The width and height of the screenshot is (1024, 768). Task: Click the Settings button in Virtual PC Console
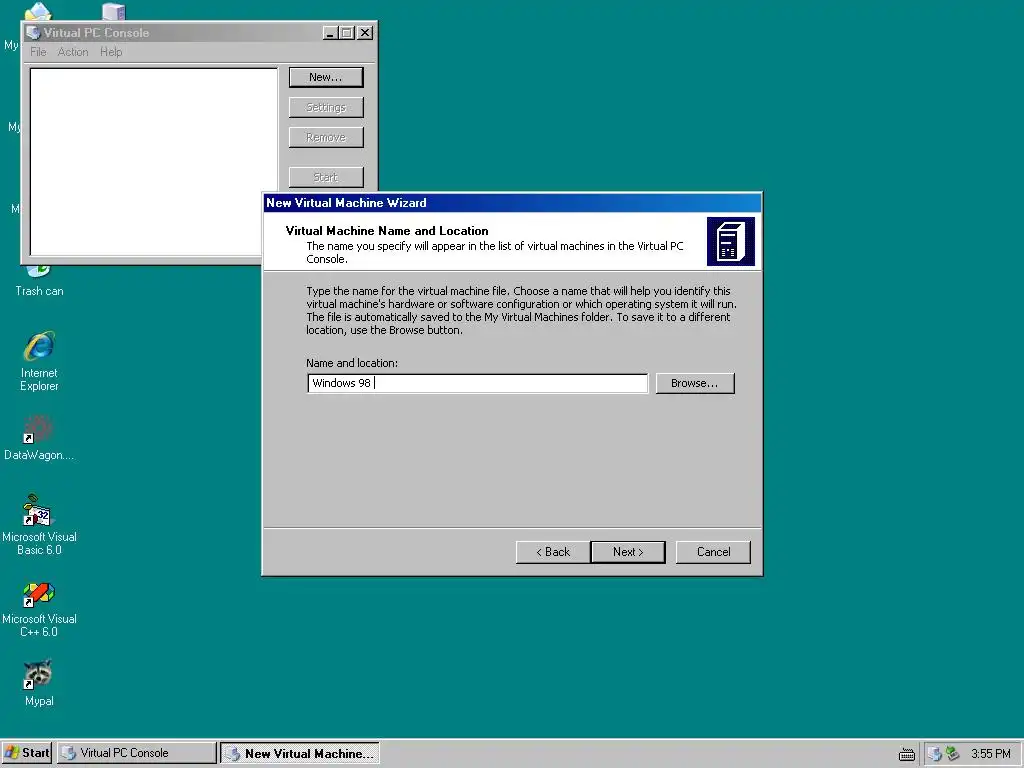[x=326, y=107]
